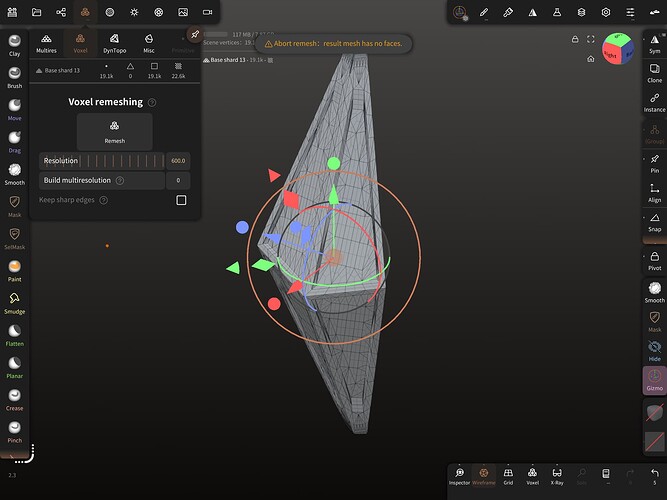Screen dimensions: 667x500
Task: Pin the topology panel open
Action: [x=195, y=34]
